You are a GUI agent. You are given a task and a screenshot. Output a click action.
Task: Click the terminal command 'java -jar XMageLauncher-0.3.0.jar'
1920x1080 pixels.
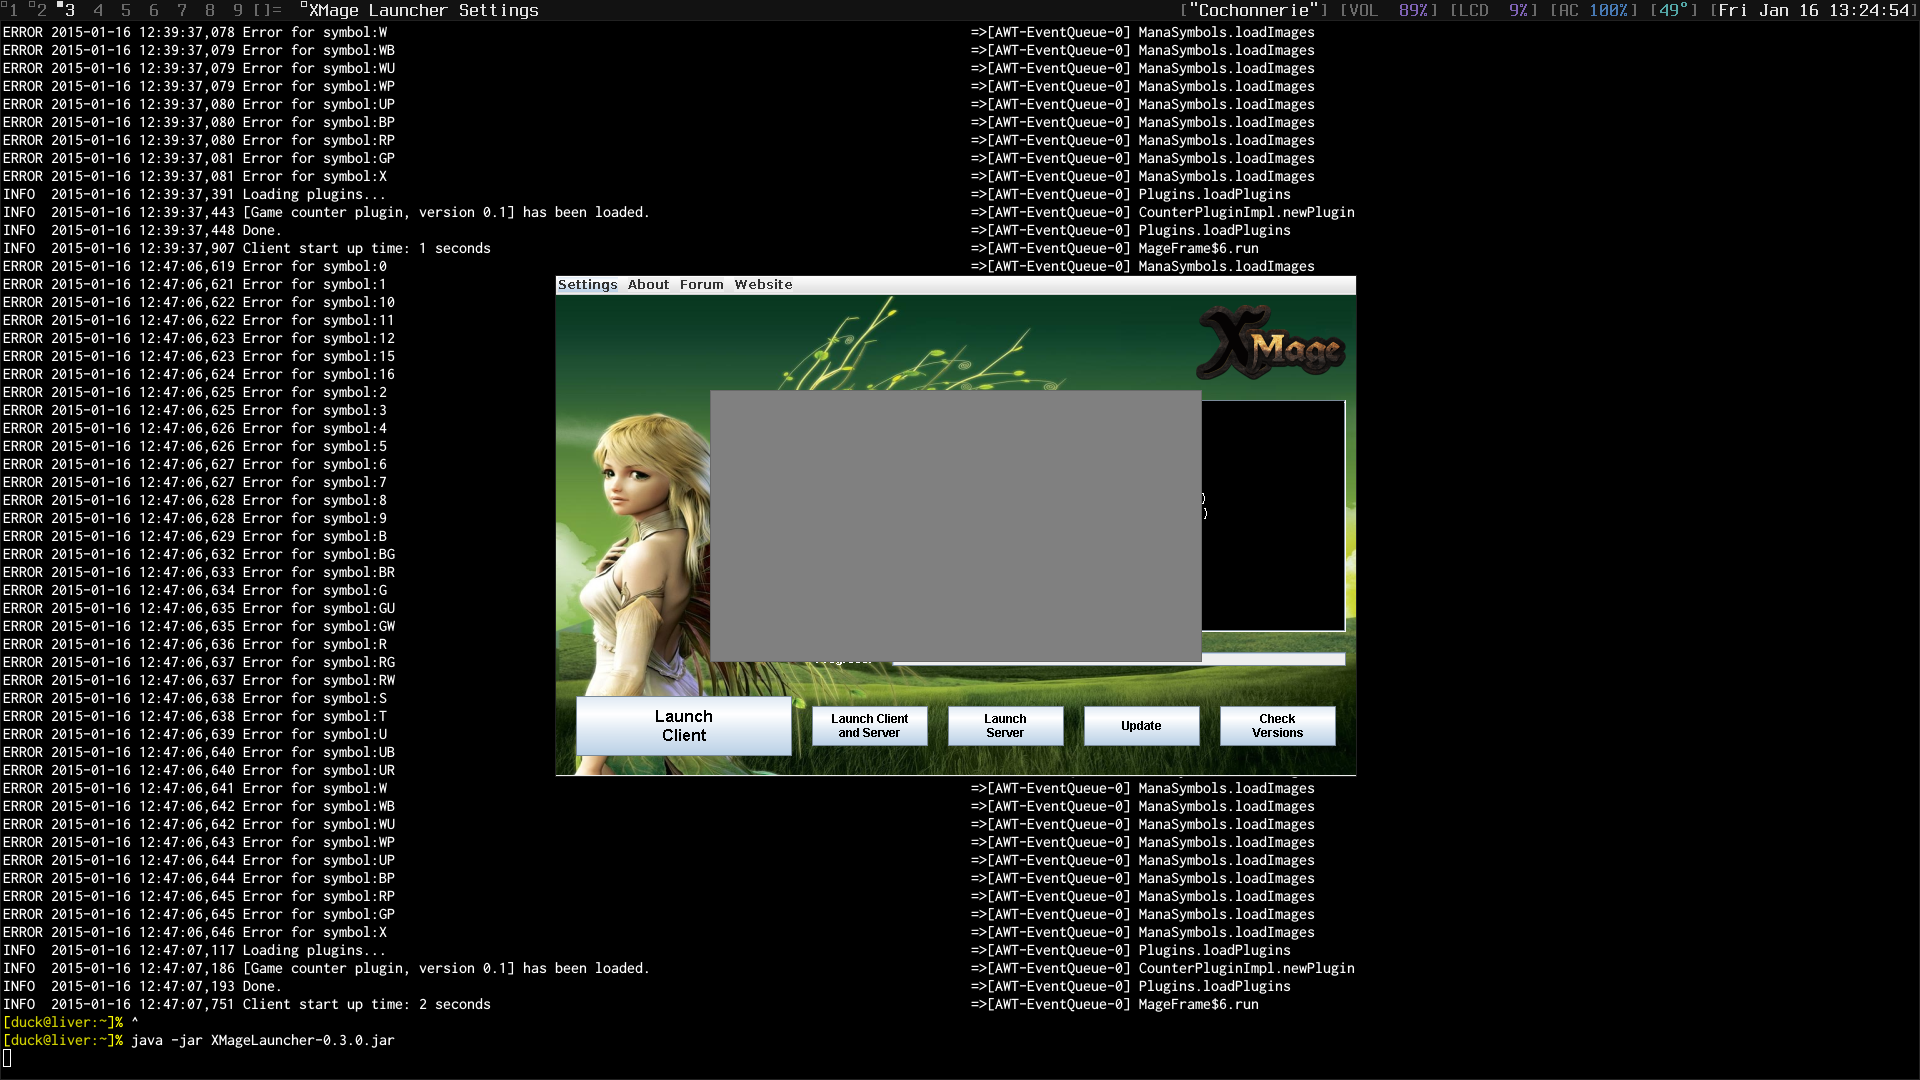pos(262,1041)
